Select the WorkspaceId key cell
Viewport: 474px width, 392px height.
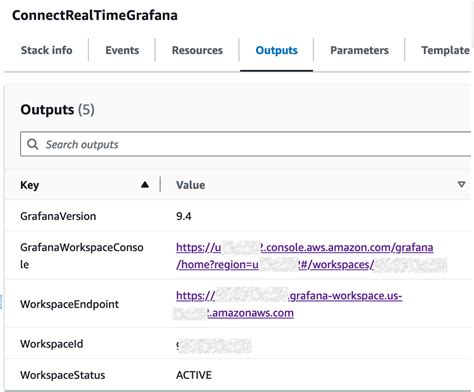[52, 344]
